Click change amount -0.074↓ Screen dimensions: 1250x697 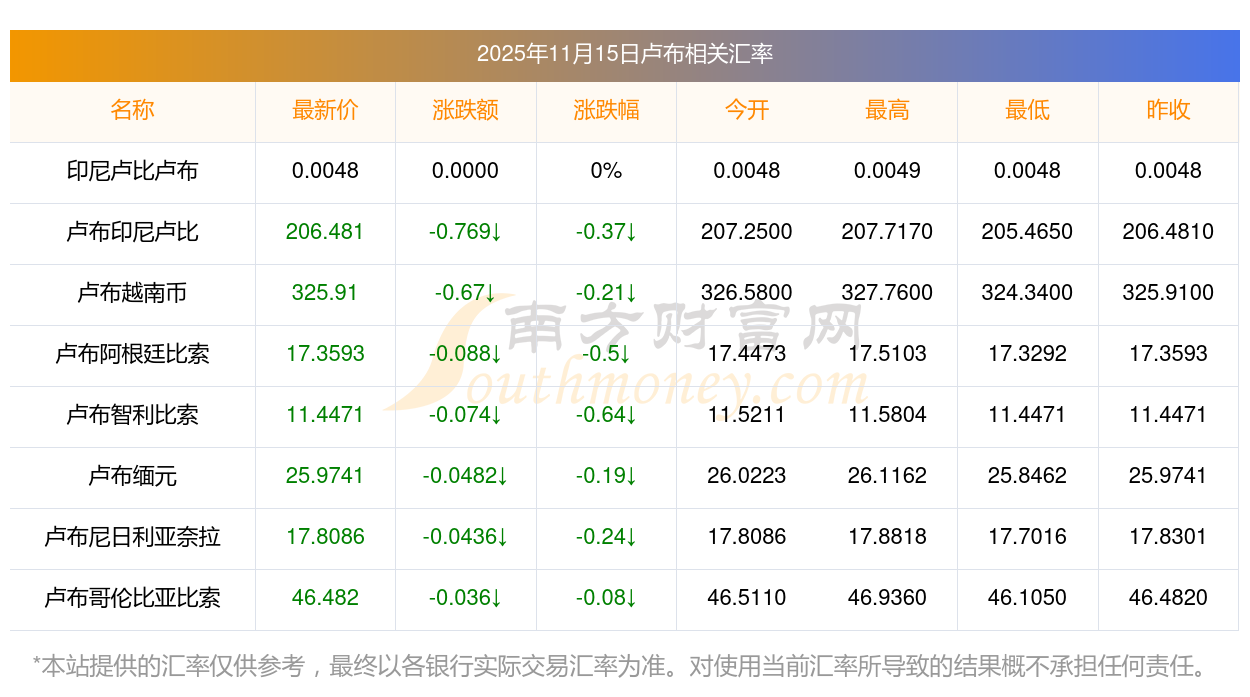[466, 415]
